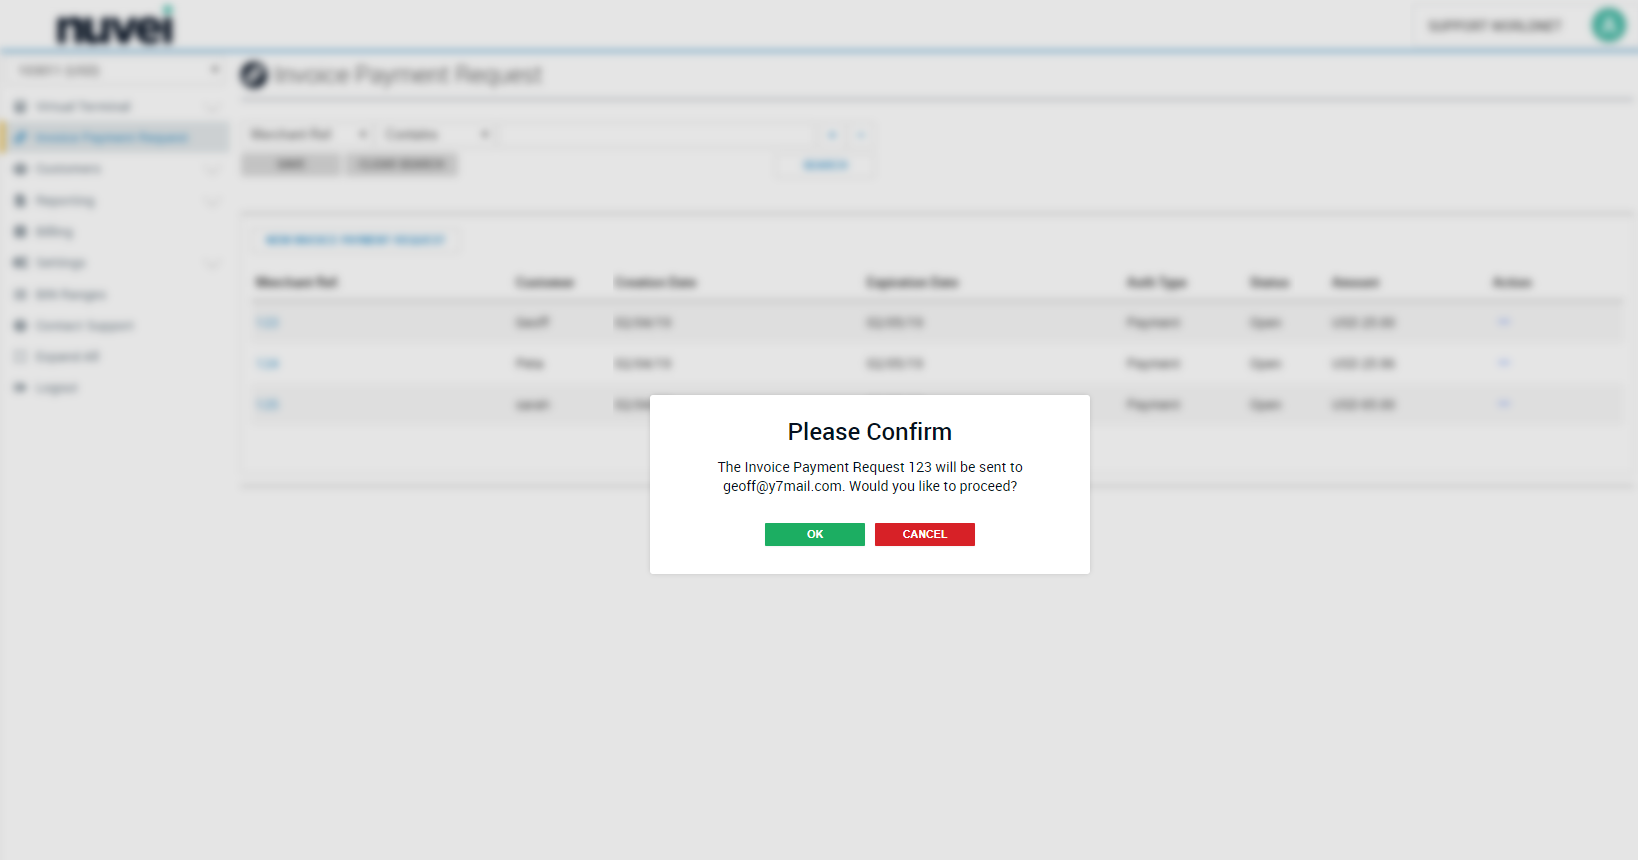
Task: Click the green user avatar icon
Action: [1608, 25]
